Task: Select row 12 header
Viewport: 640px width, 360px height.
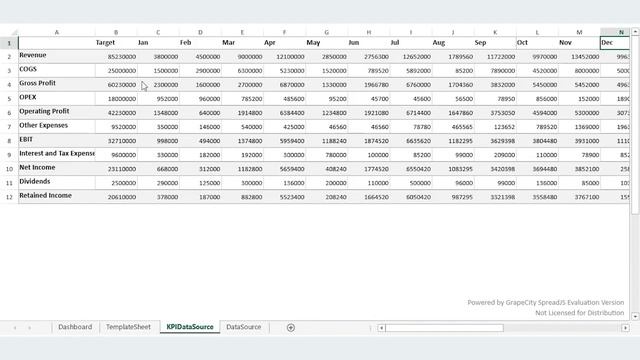Action: 9,197
